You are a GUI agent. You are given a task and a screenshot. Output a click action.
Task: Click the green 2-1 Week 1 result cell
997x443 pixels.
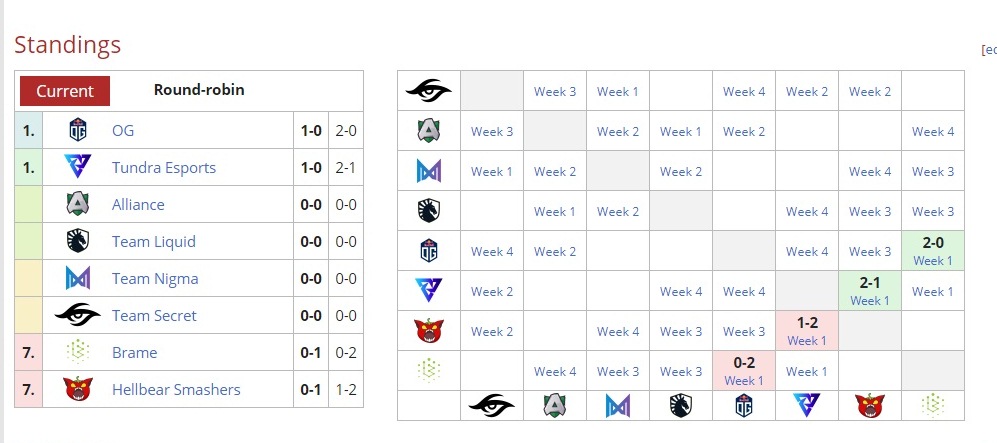click(x=869, y=290)
